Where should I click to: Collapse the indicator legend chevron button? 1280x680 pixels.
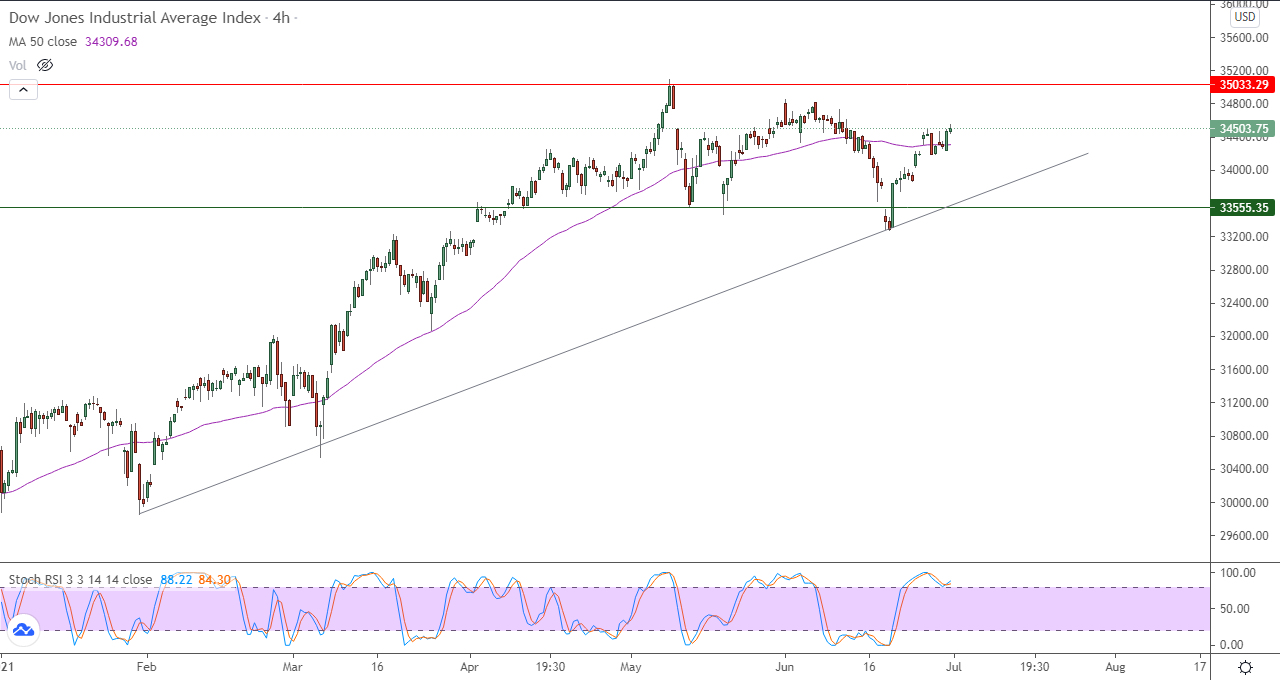pos(23,90)
